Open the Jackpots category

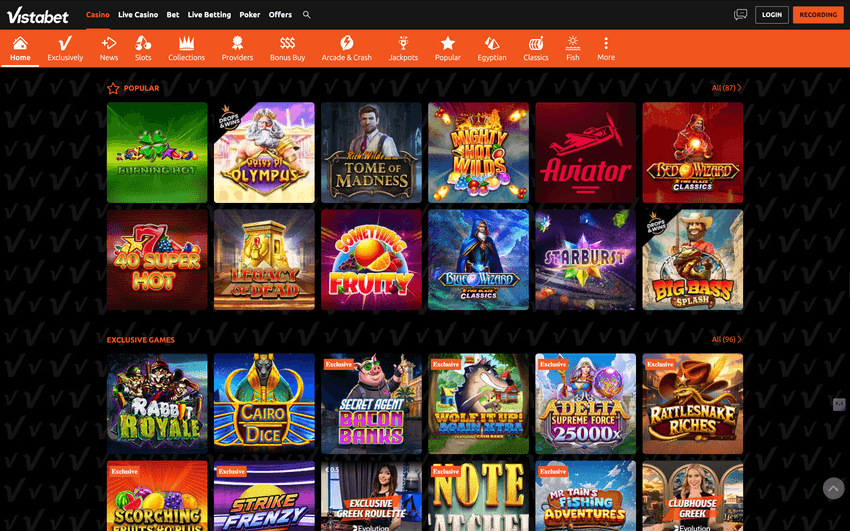tap(403, 49)
